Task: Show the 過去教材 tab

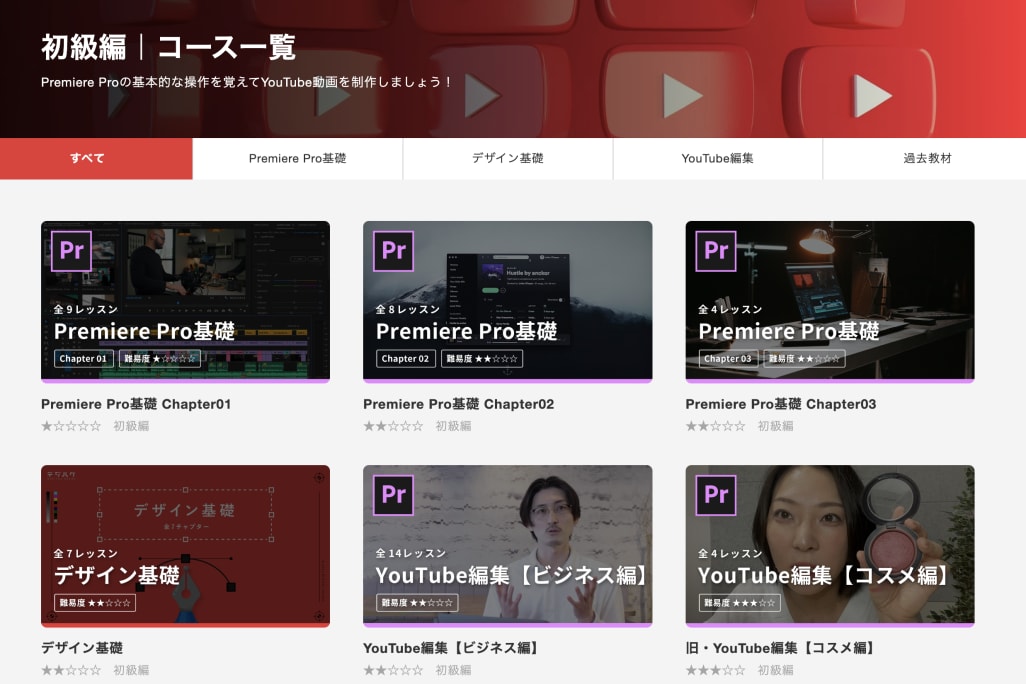Action: coord(927,158)
